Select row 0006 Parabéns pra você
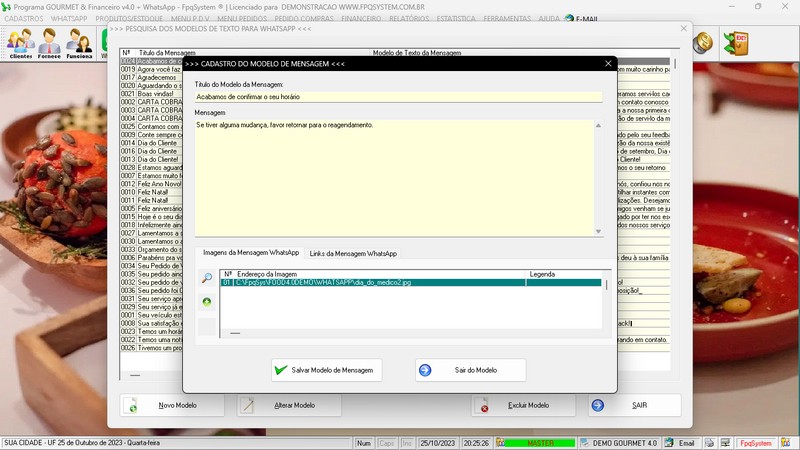Viewport: 800px width, 450px height. tap(151, 258)
